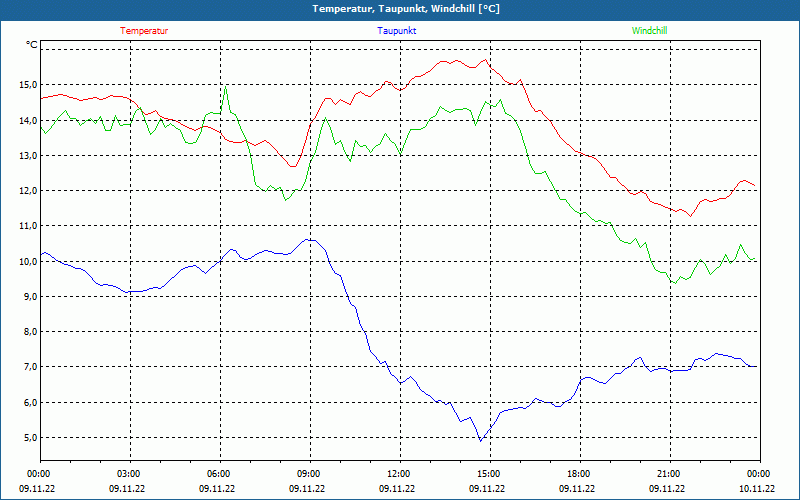Screen dimensions: 800x500
Task: Click the '12,0' y-axis value
Action: [x=28, y=191]
